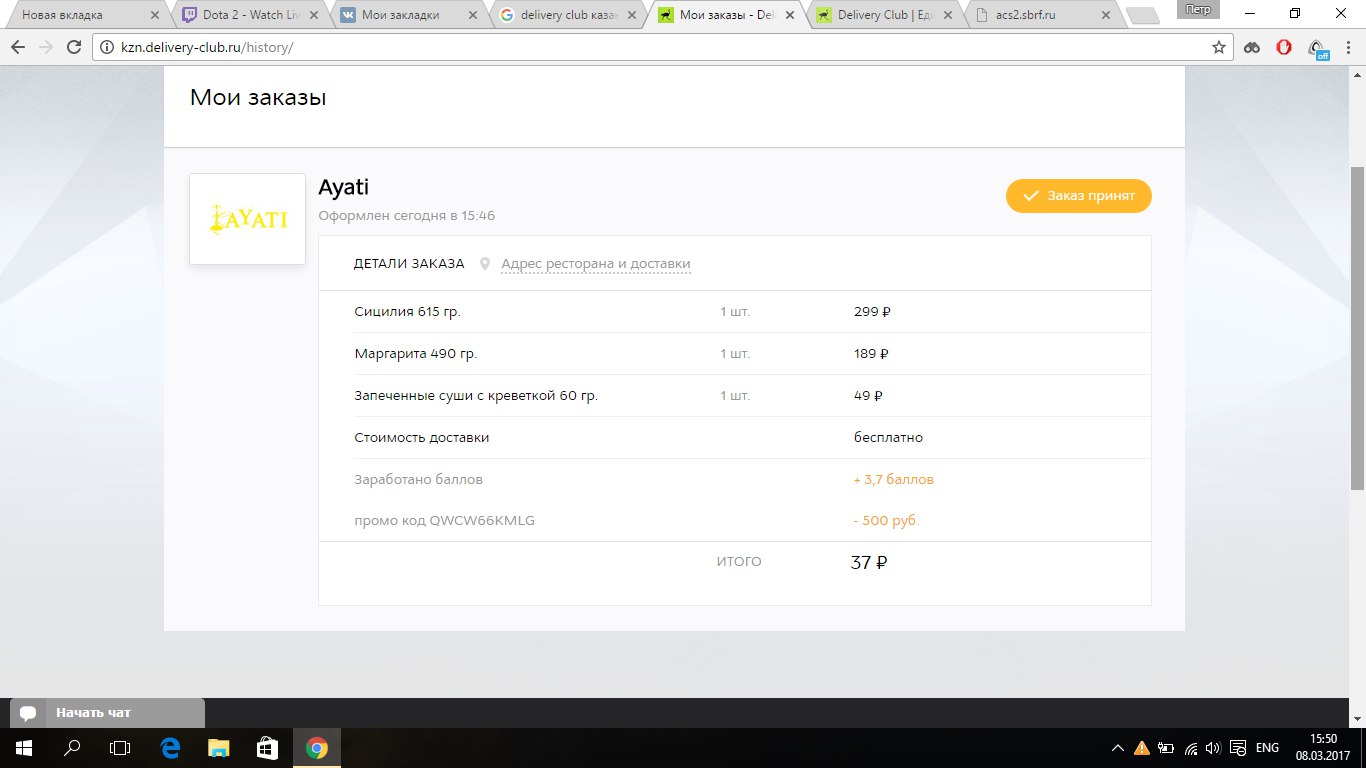Open a new tab button

tap(1141, 16)
